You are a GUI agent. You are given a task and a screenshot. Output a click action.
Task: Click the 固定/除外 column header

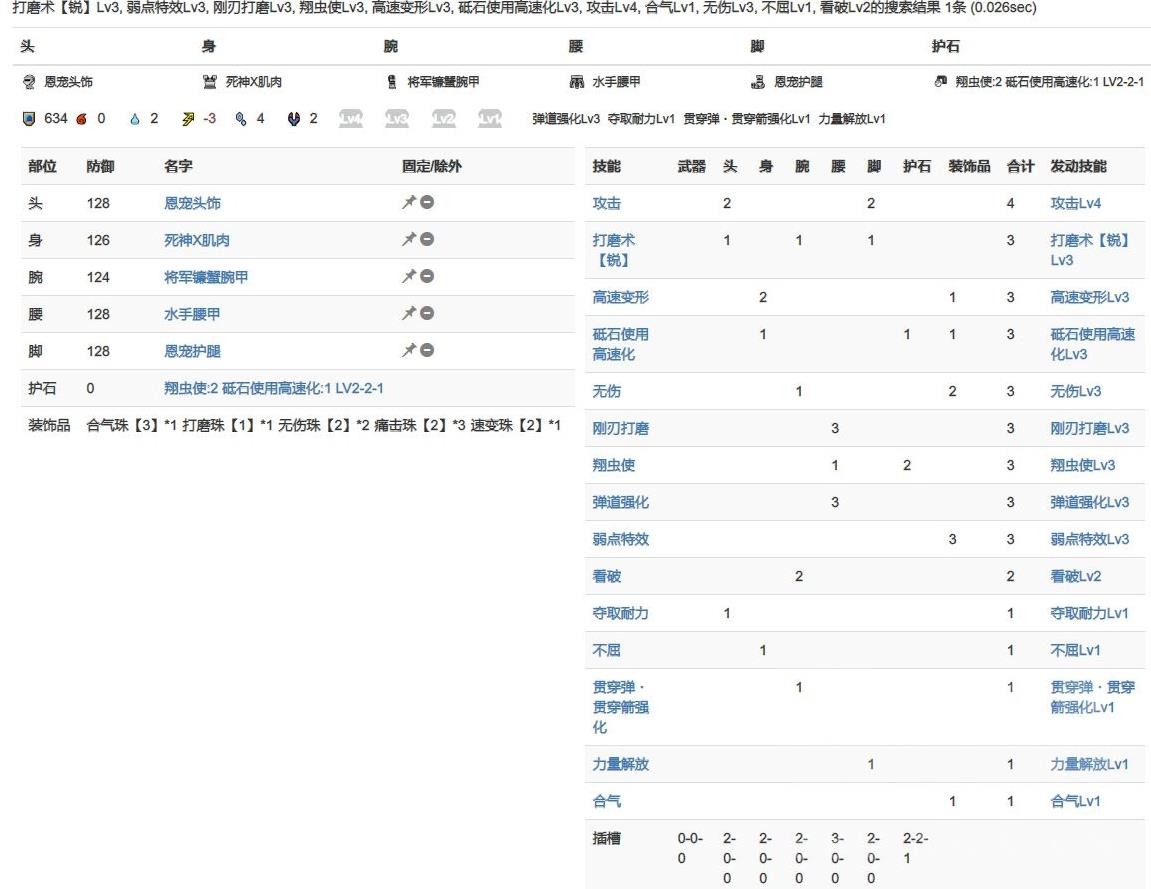(x=432, y=167)
